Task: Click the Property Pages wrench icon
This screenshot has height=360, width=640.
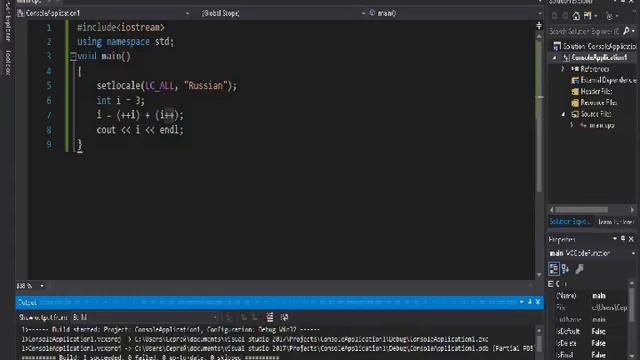Action: [x=580, y=269]
